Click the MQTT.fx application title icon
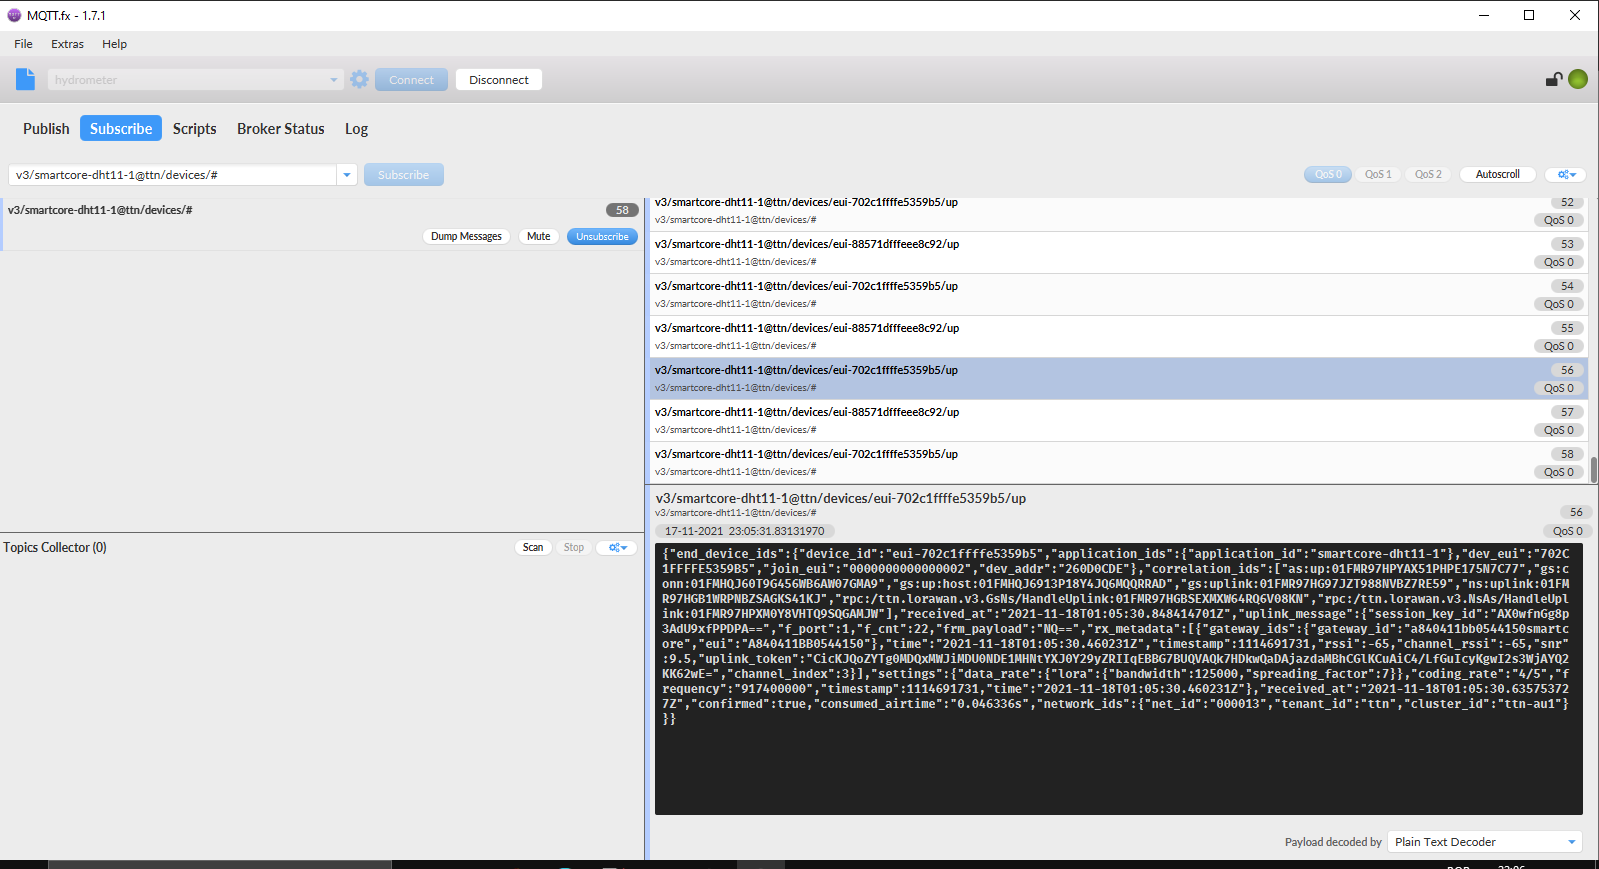 [14, 15]
